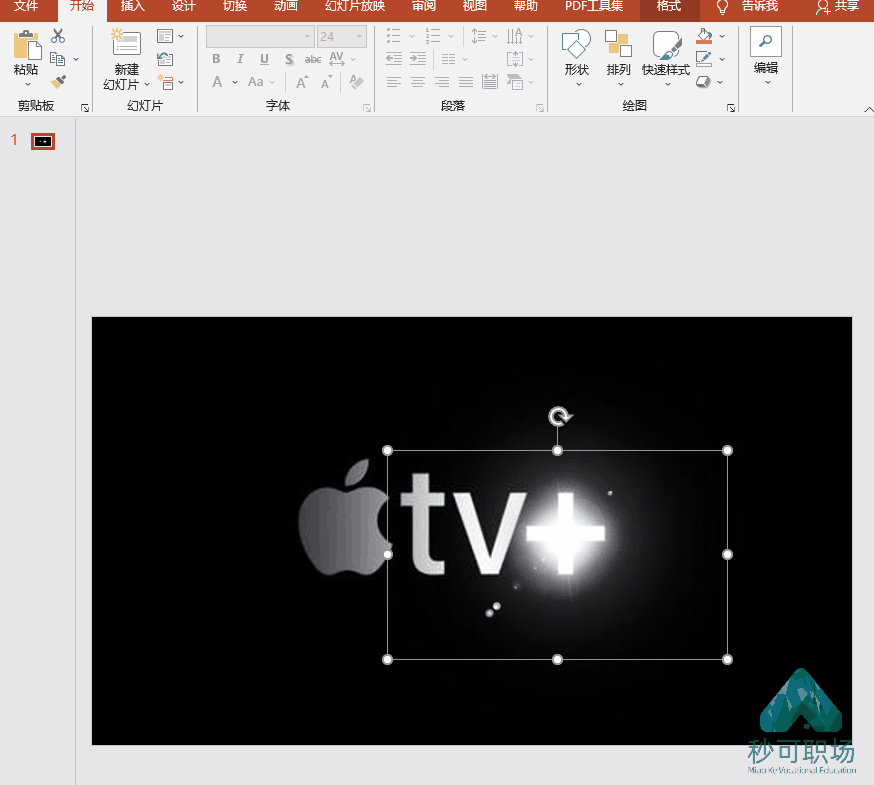Toggle Italic formatting

pos(240,59)
